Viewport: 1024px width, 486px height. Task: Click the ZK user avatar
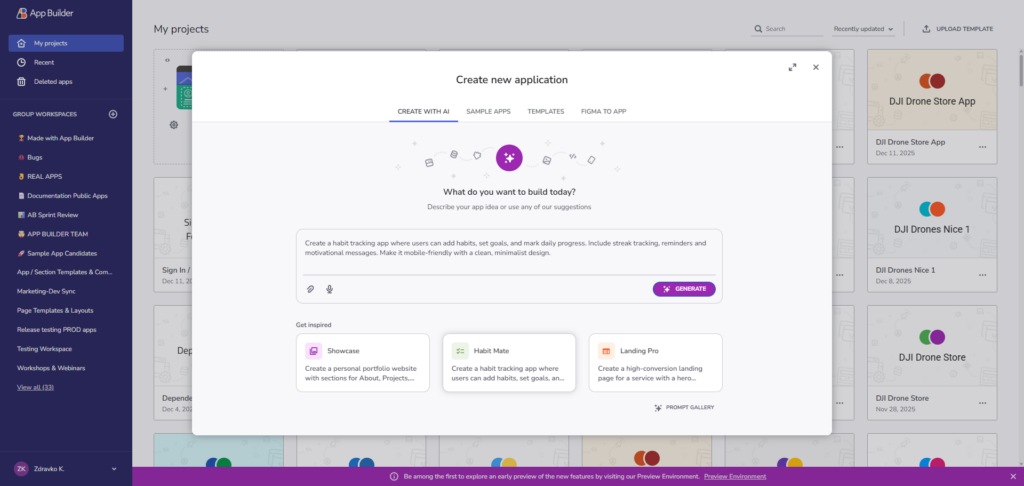coord(22,468)
